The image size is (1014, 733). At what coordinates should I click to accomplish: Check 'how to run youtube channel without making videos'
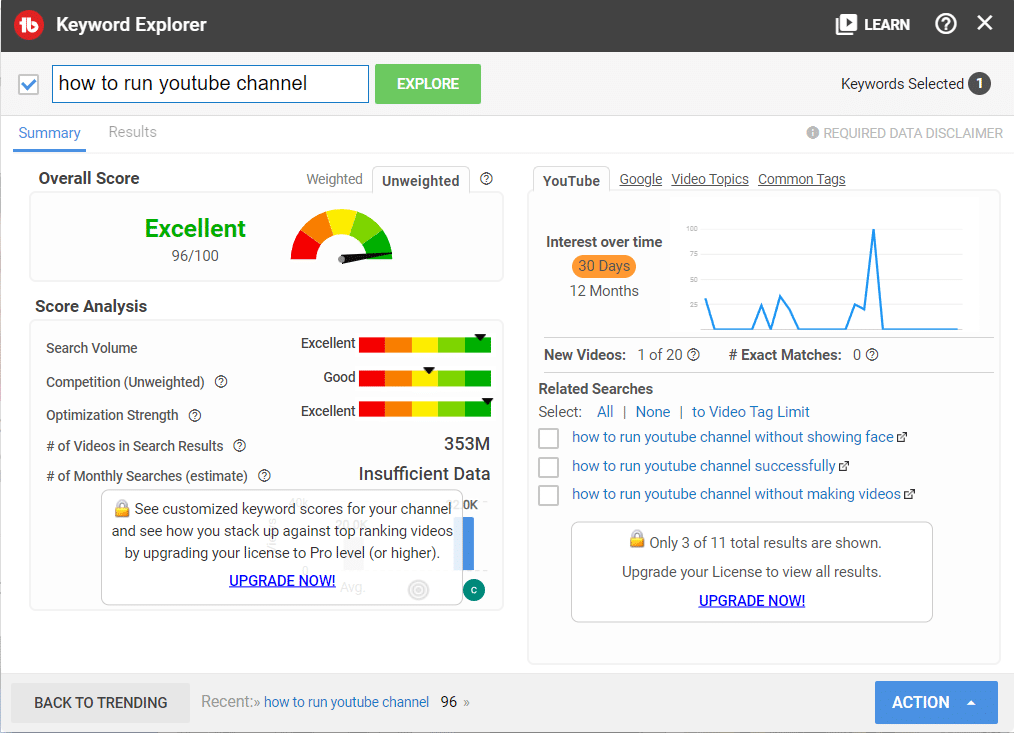548,495
